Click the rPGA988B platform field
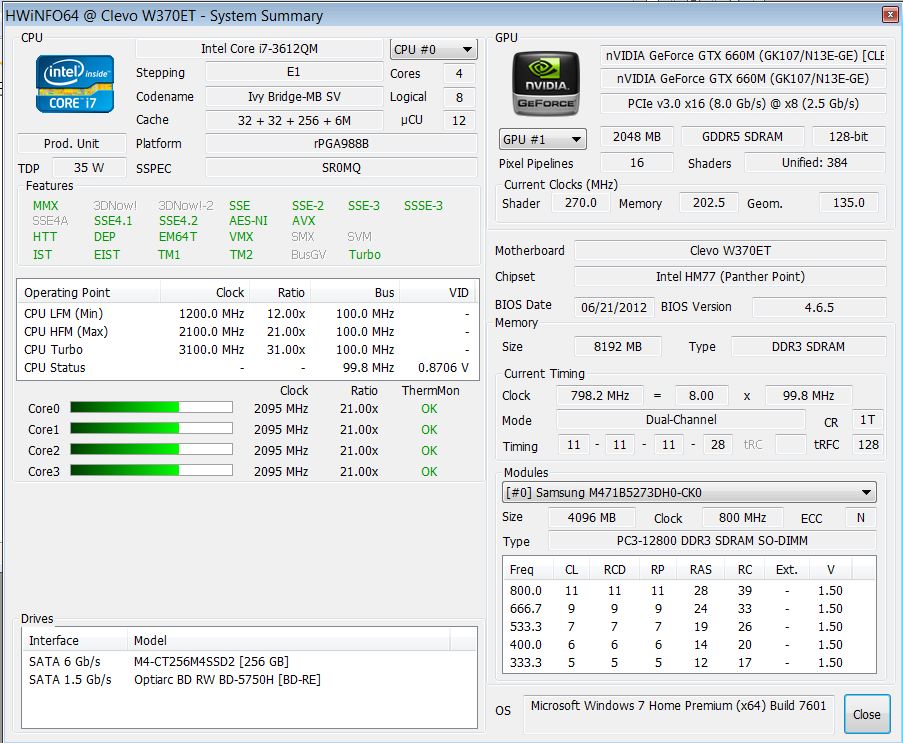Image resolution: width=903 pixels, height=743 pixels. pos(342,143)
